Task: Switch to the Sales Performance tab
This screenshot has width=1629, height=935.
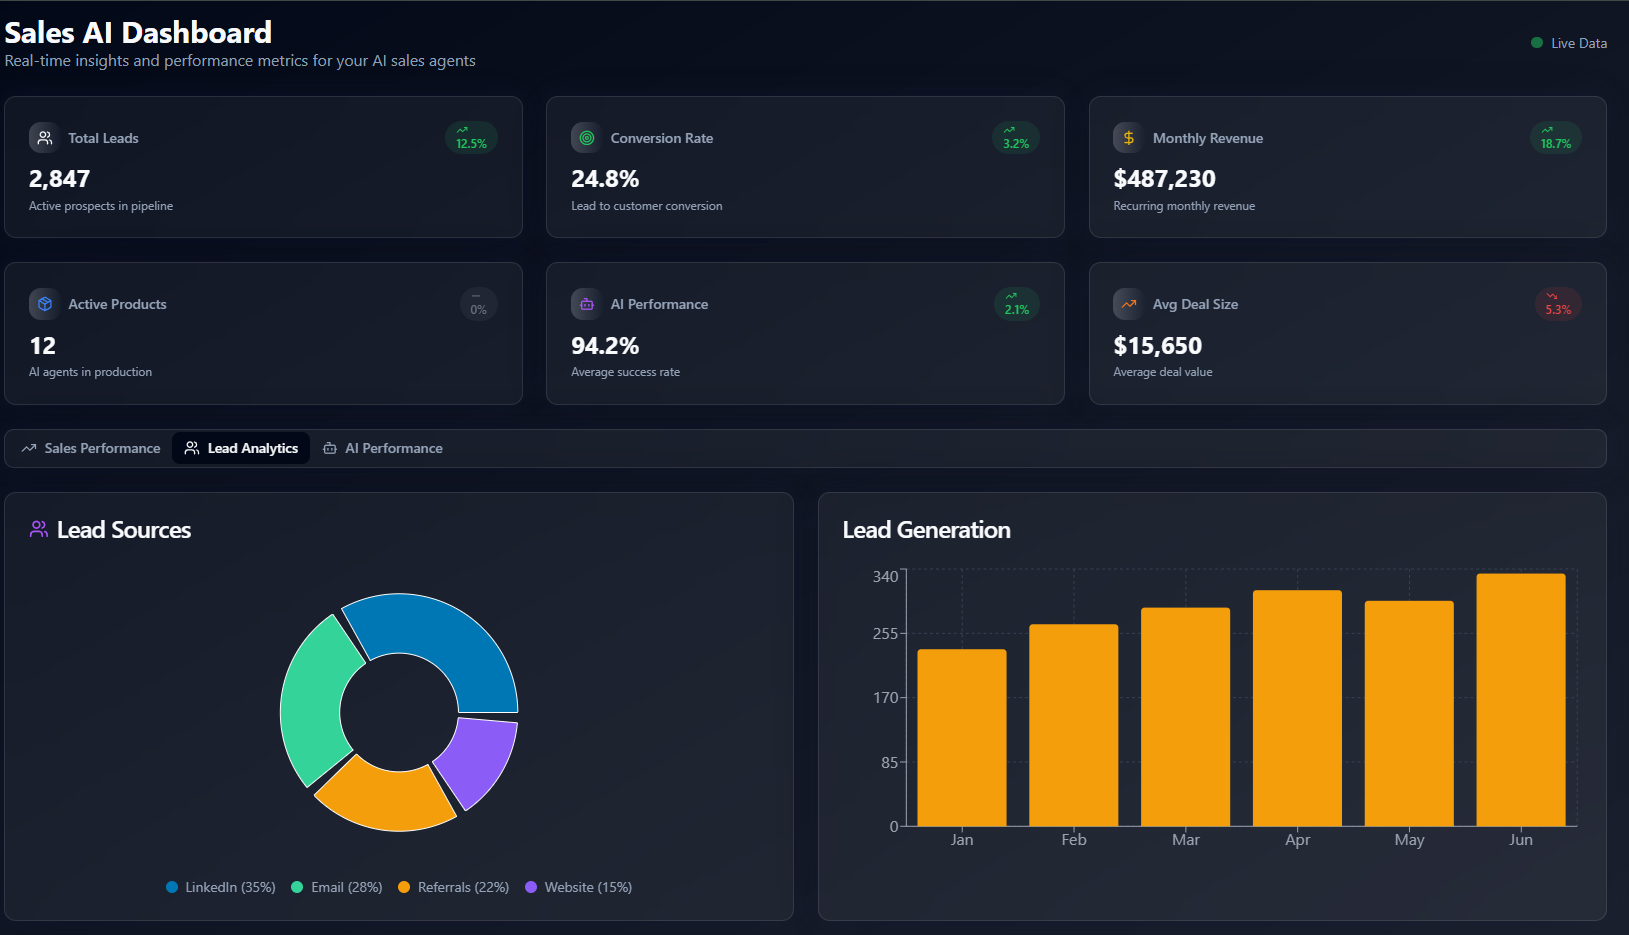Action: (x=91, y=448)
